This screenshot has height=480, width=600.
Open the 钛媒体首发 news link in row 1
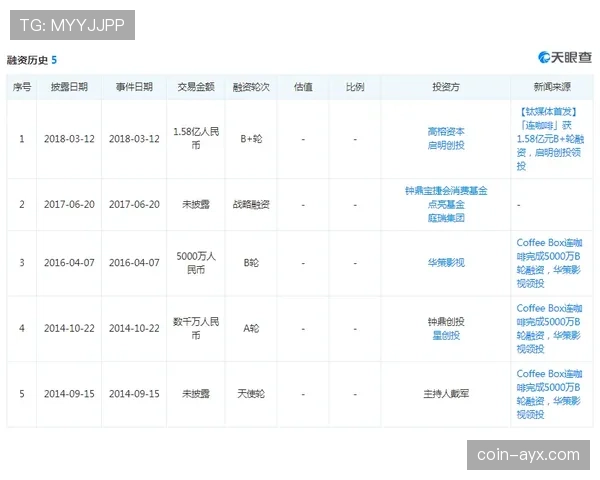[550, 139]
